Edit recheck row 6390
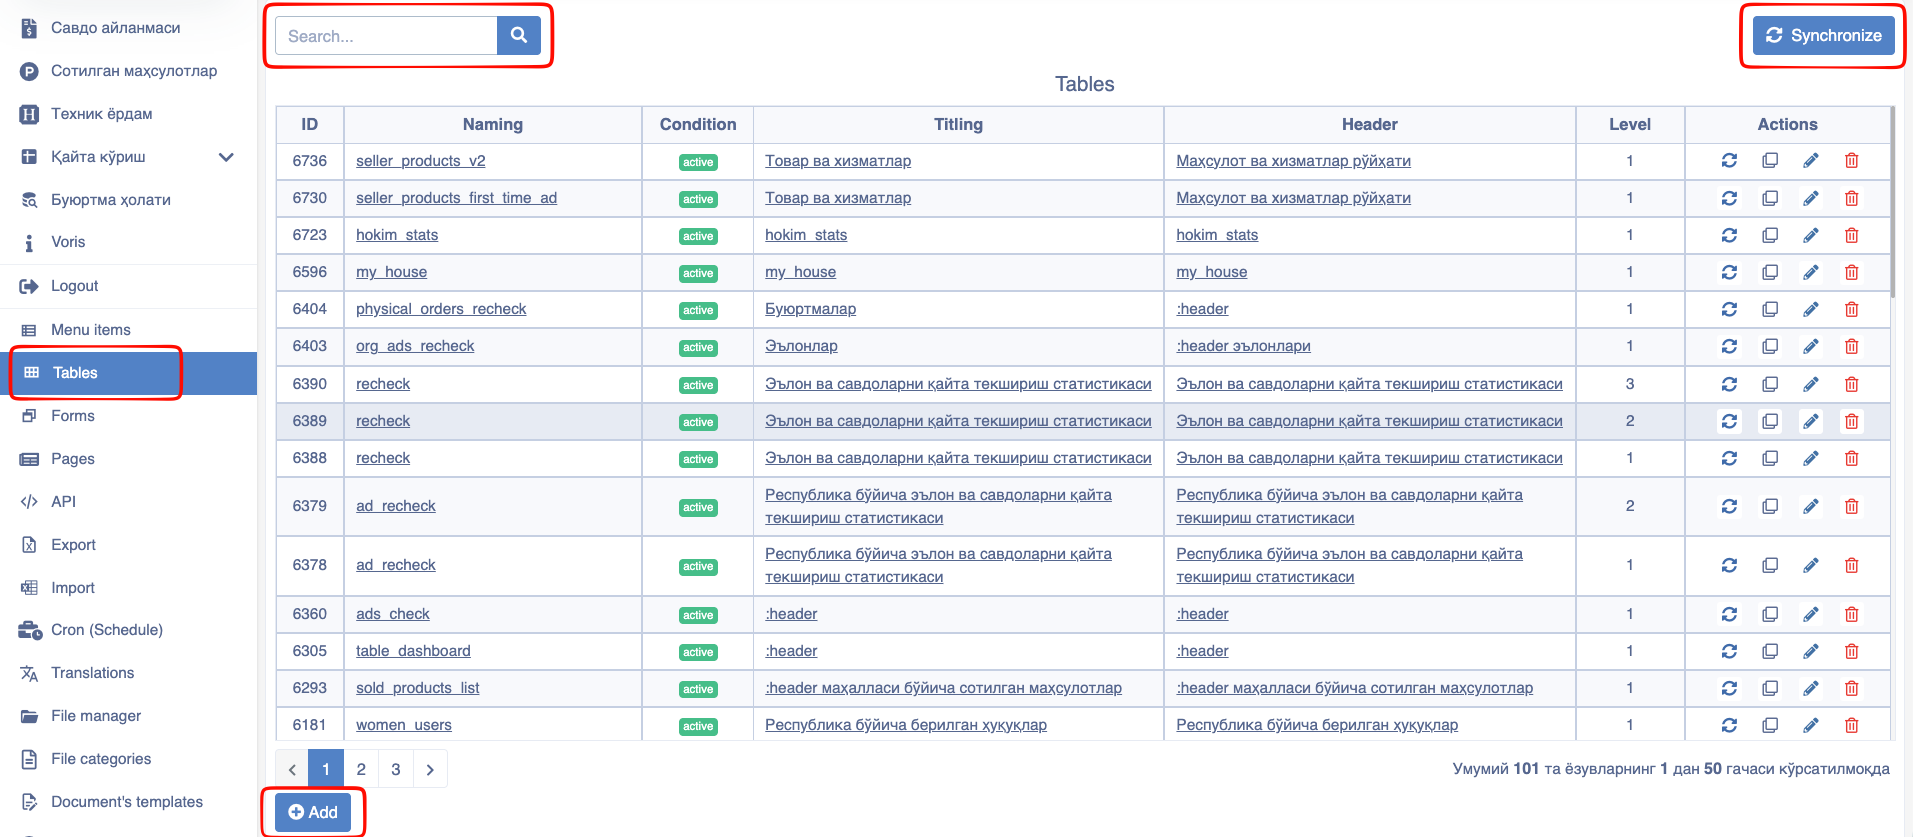The height and width of the screenshot is (837, 1913). click(1811, 384)
